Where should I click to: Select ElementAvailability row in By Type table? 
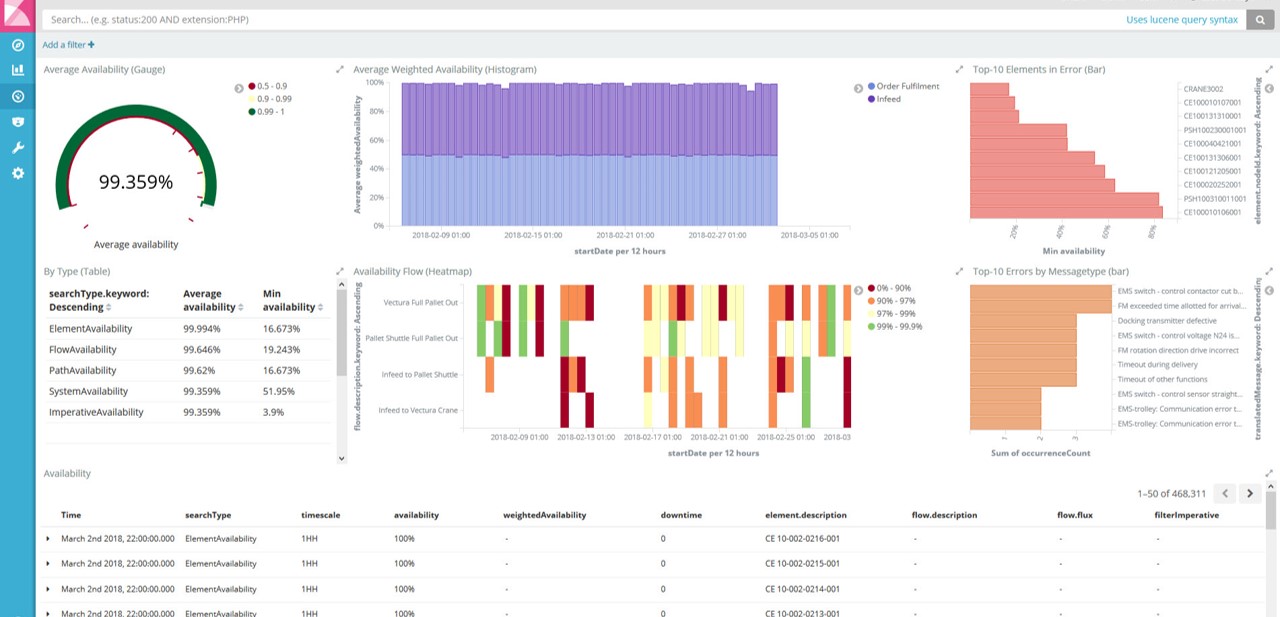(189, 329)
